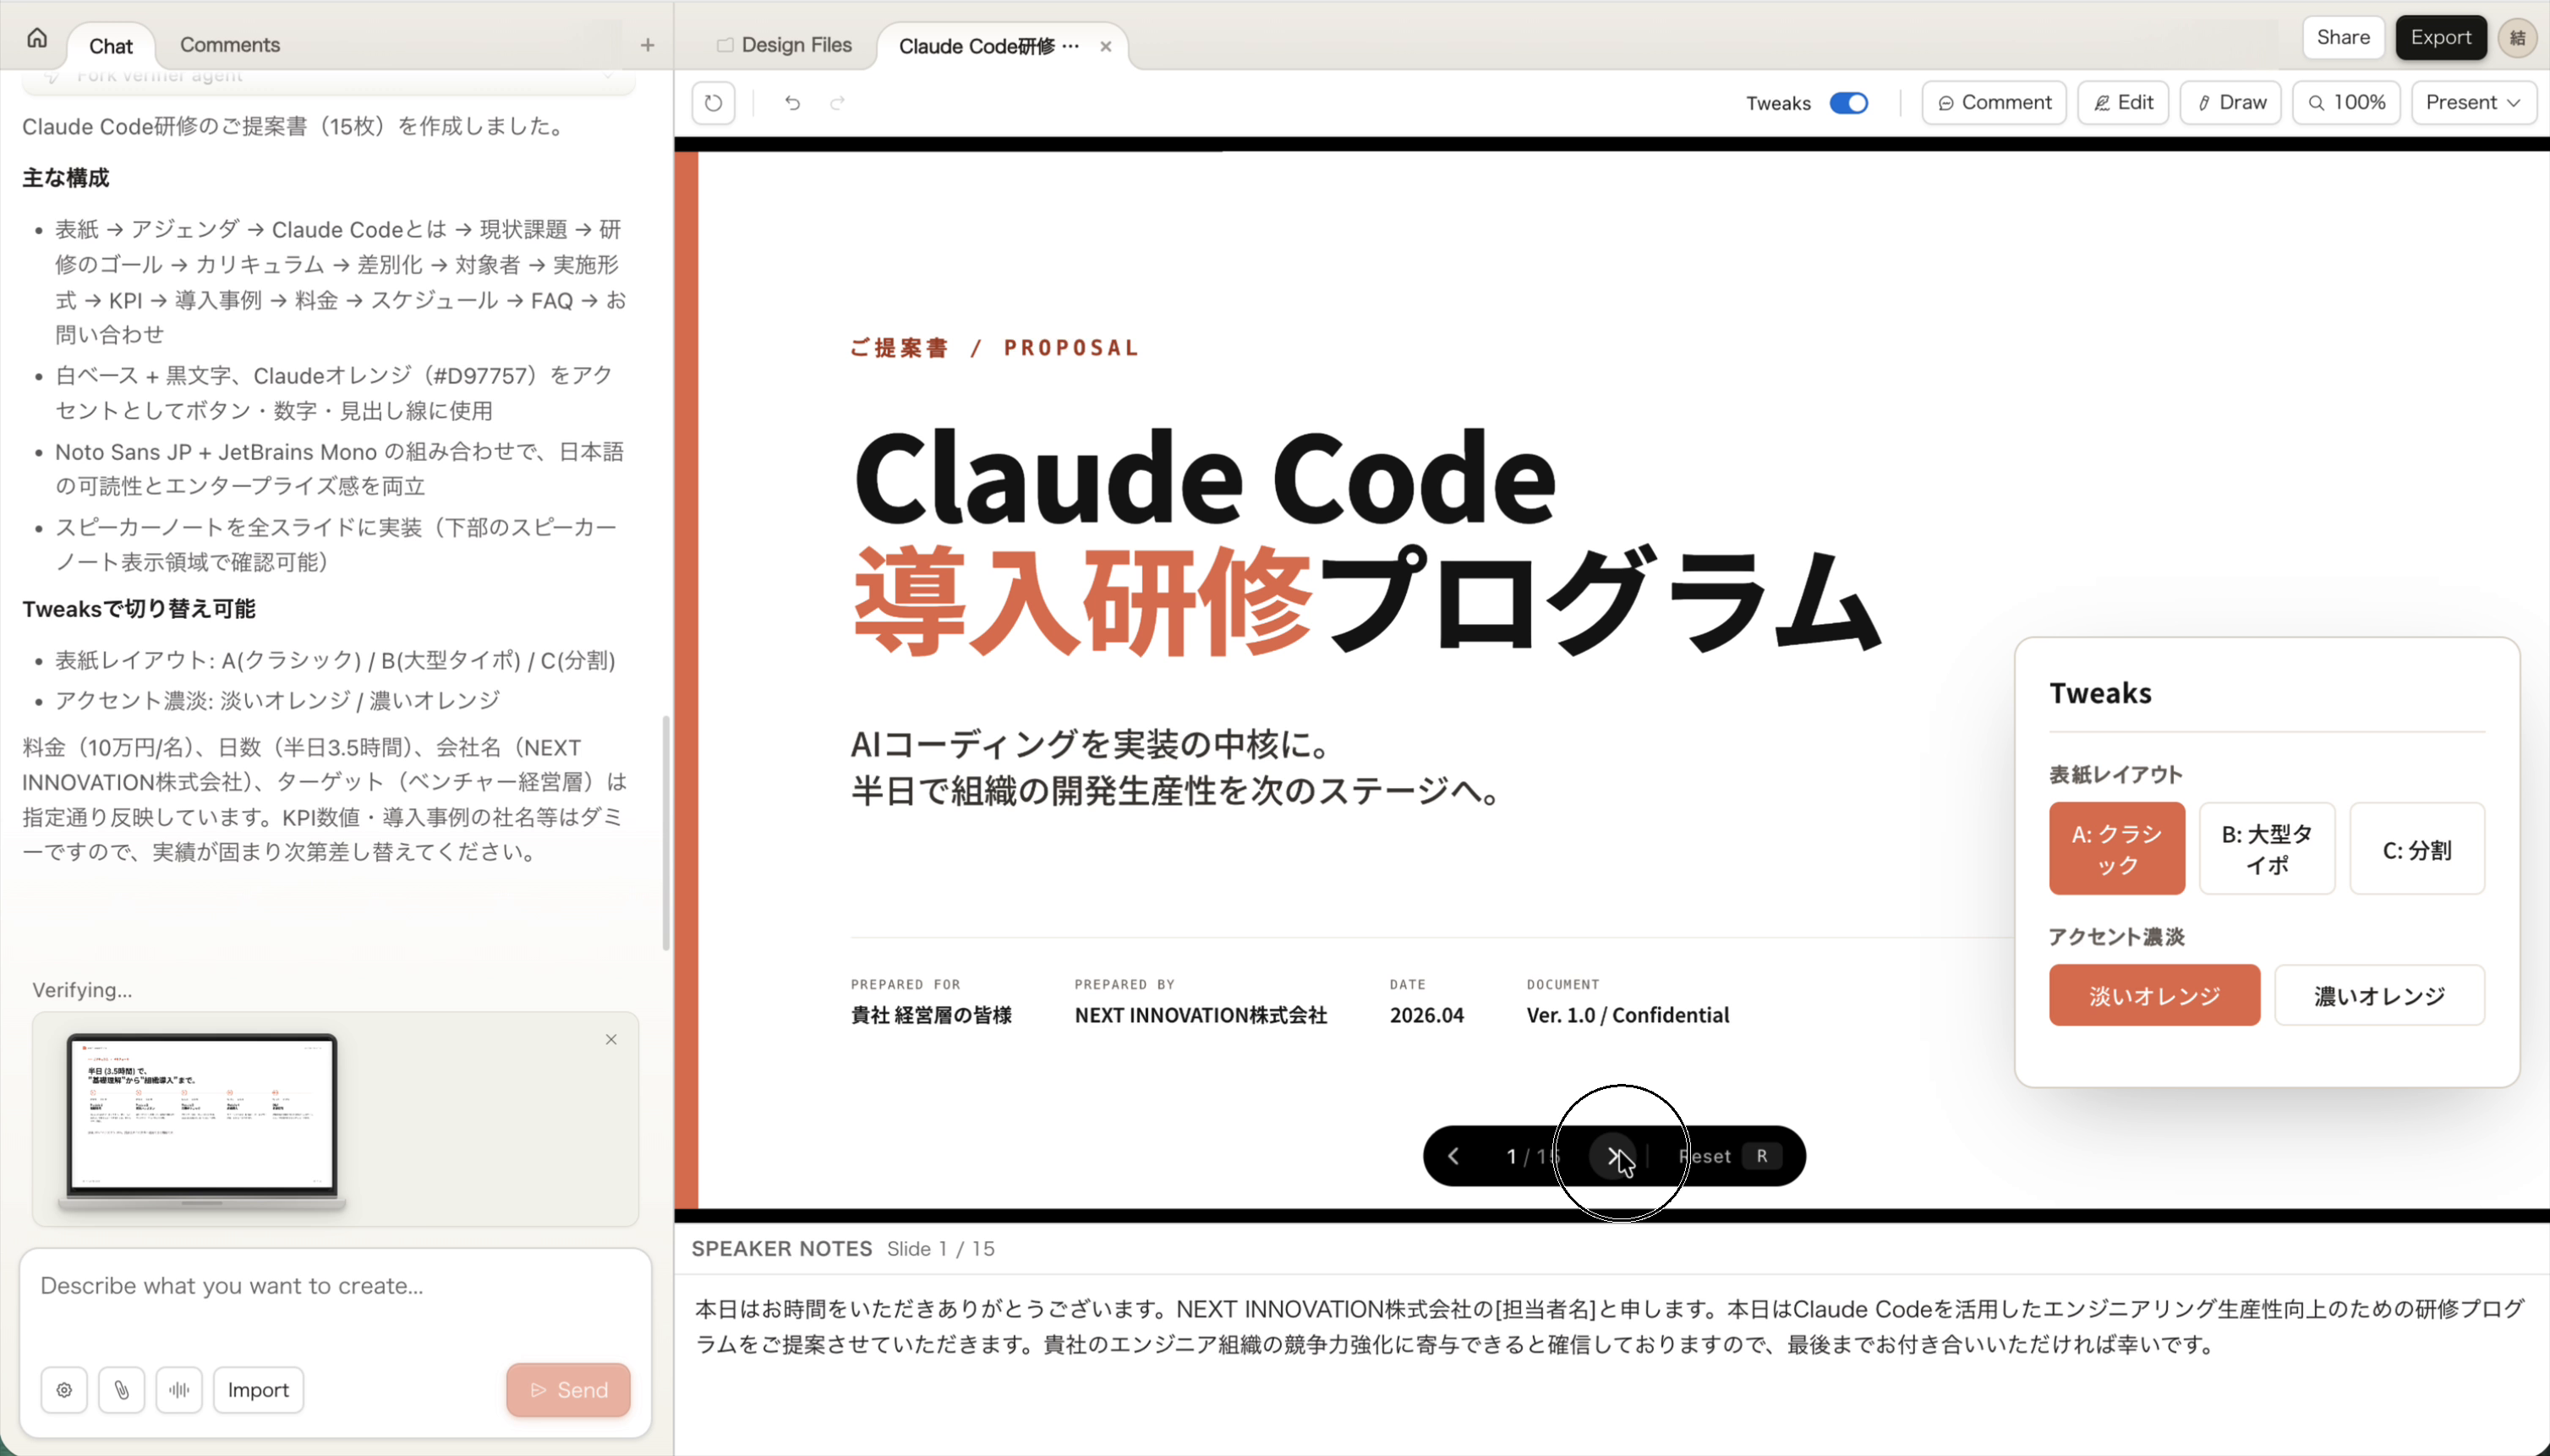
Task: Select the 淡いオレンジ accent swatch
Action: (x=2153, y=995)
